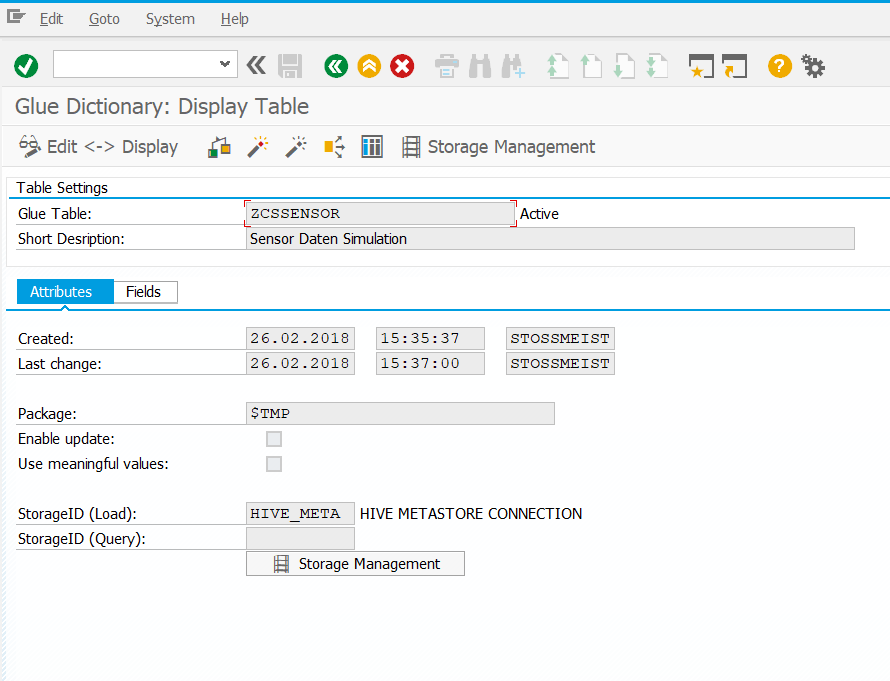Click the table contents grid icon
The width and height of the screenshot is (890, 681).
coord(372,146)
